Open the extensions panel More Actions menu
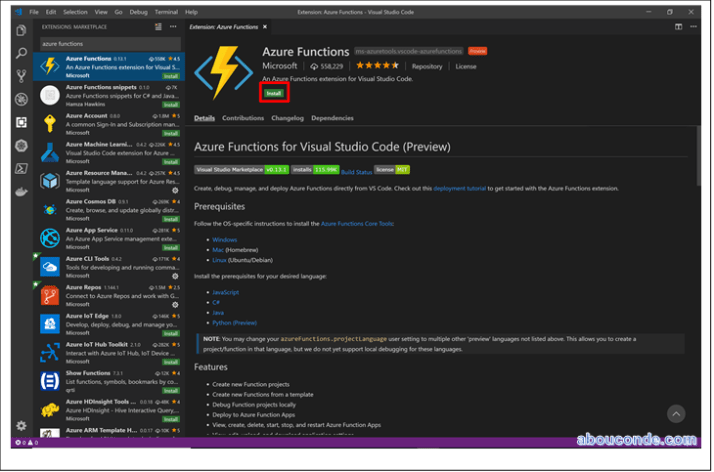Screen dimensions: 714x472 pos(173,27)
